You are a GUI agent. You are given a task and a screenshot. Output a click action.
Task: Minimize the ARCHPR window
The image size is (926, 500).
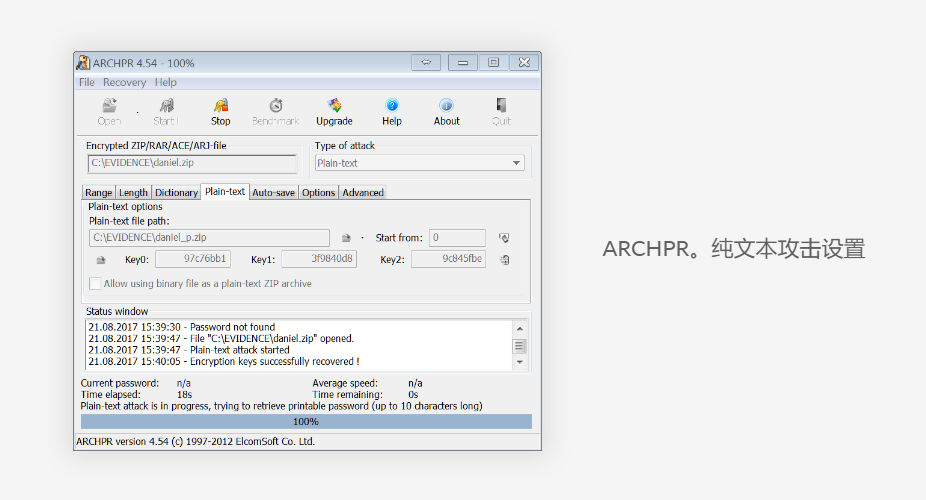tap(462, 62)
